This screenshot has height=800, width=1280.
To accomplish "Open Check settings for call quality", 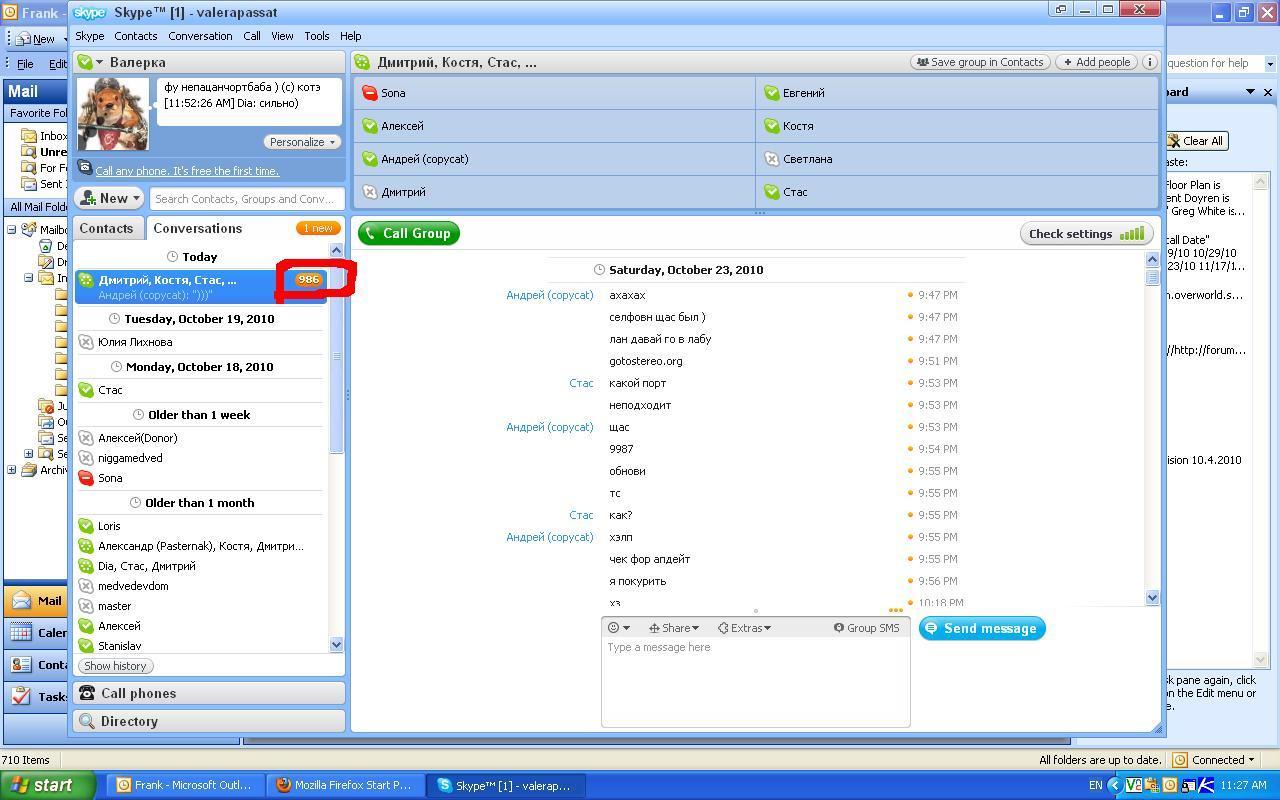I will click(1086, 233).
